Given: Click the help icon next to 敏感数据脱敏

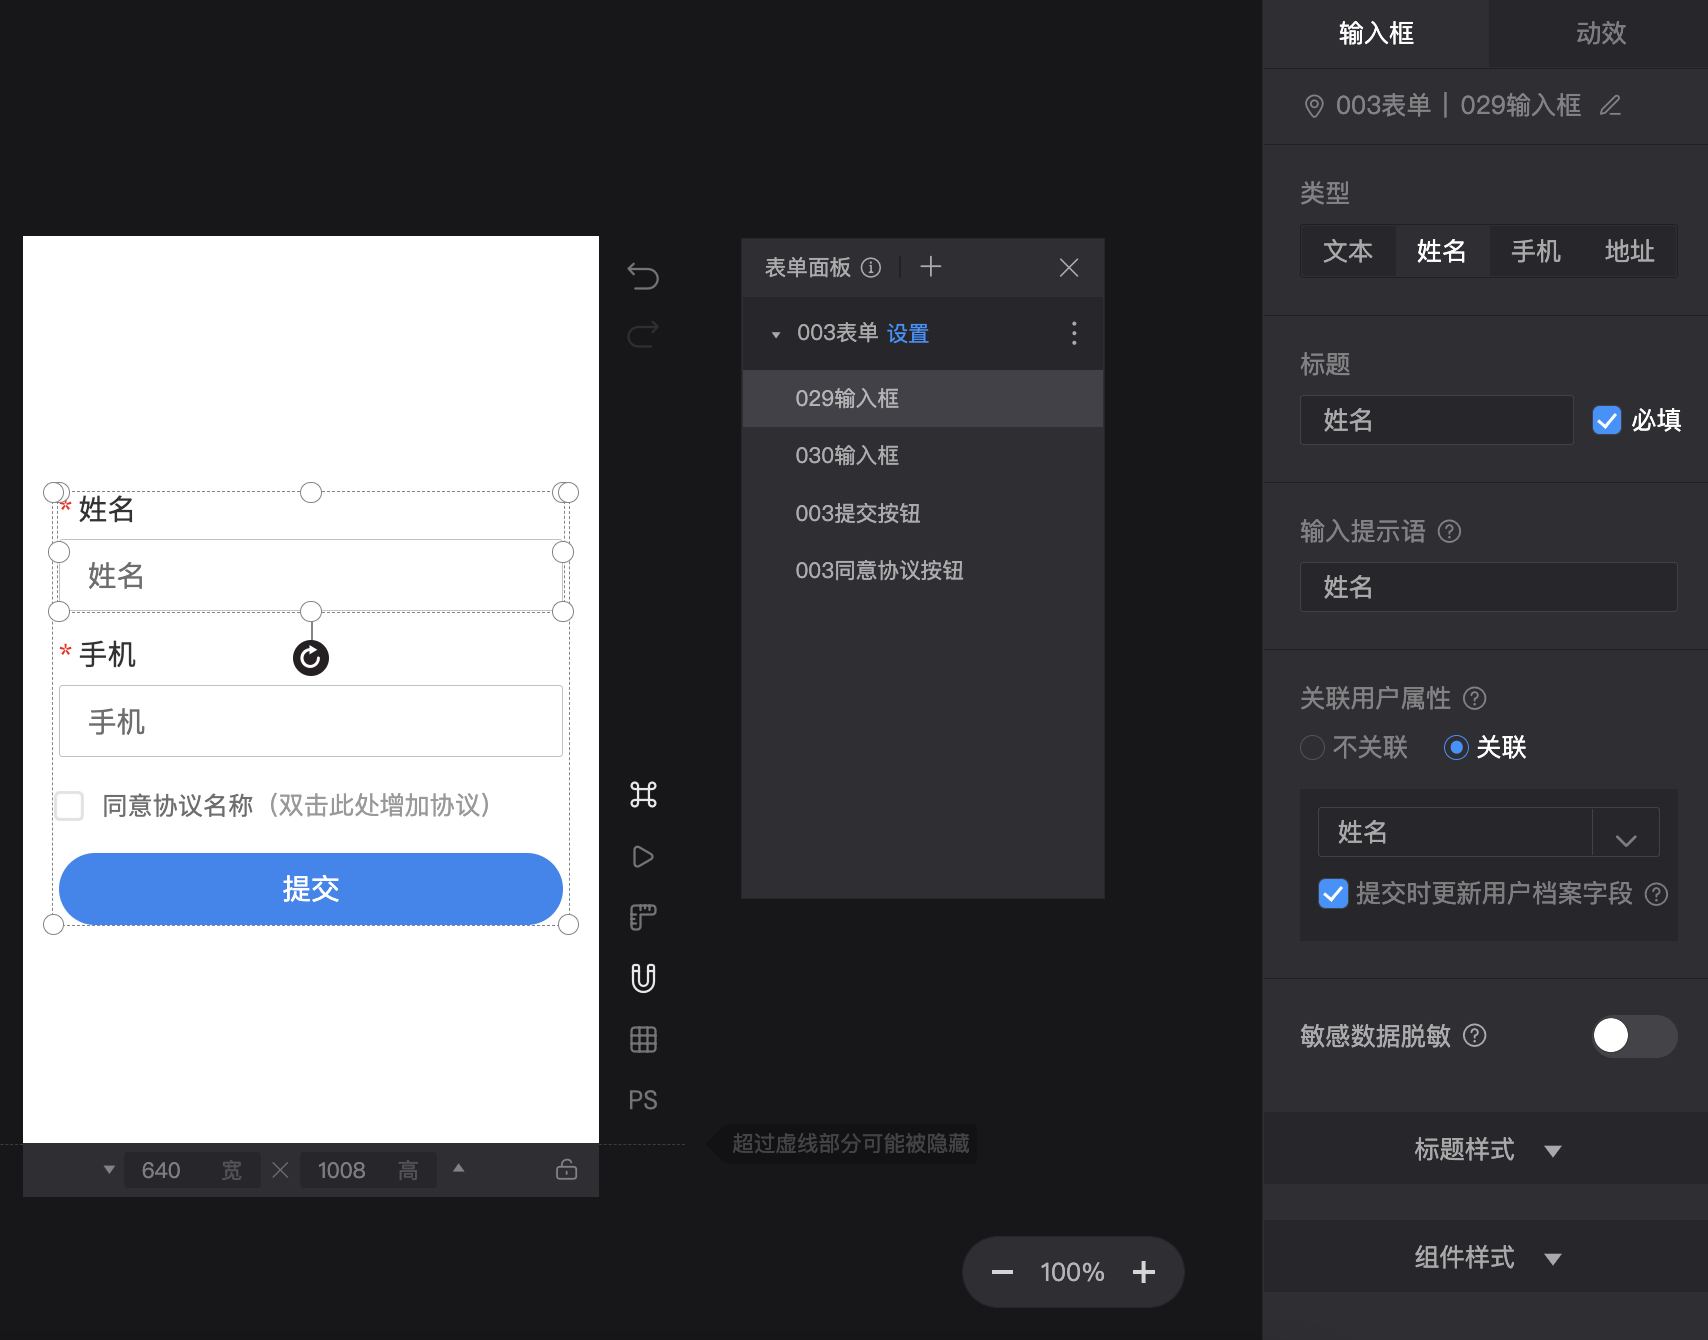Looking at the screenshot, I should tap(1474, 1035).
